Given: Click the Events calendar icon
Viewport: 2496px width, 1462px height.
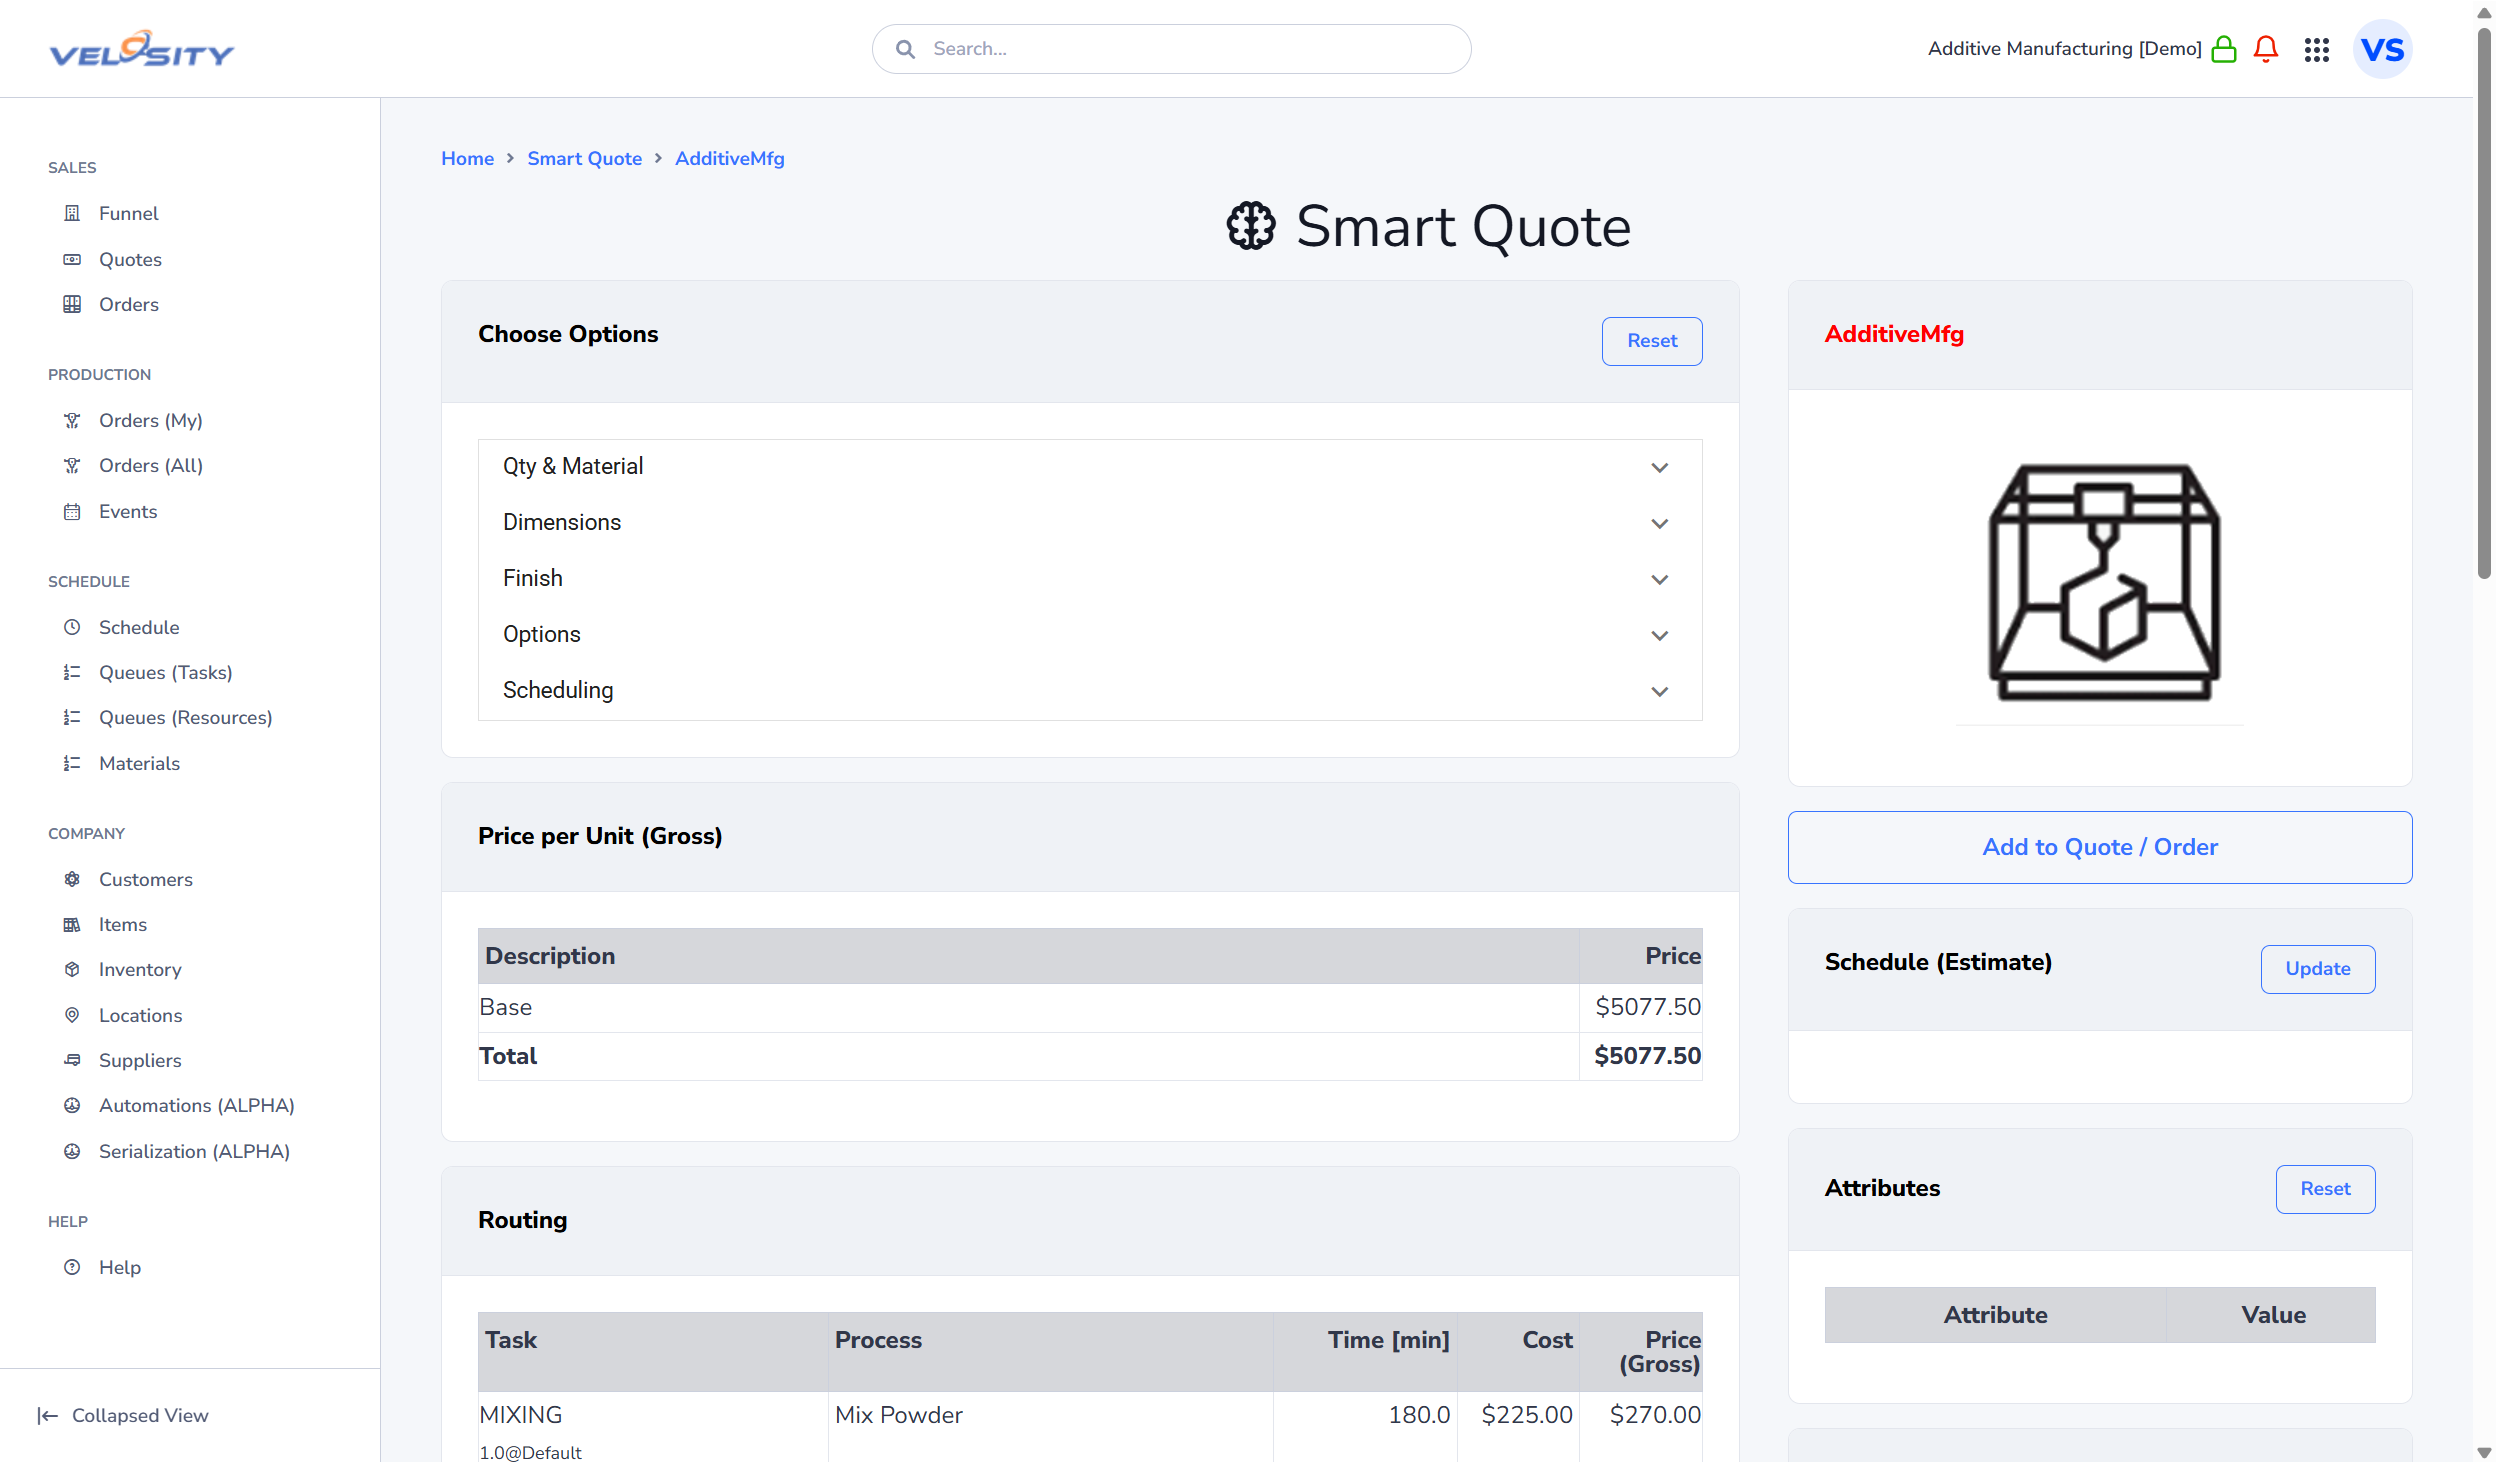Looking at the screenshot, I should click(72, 511).
